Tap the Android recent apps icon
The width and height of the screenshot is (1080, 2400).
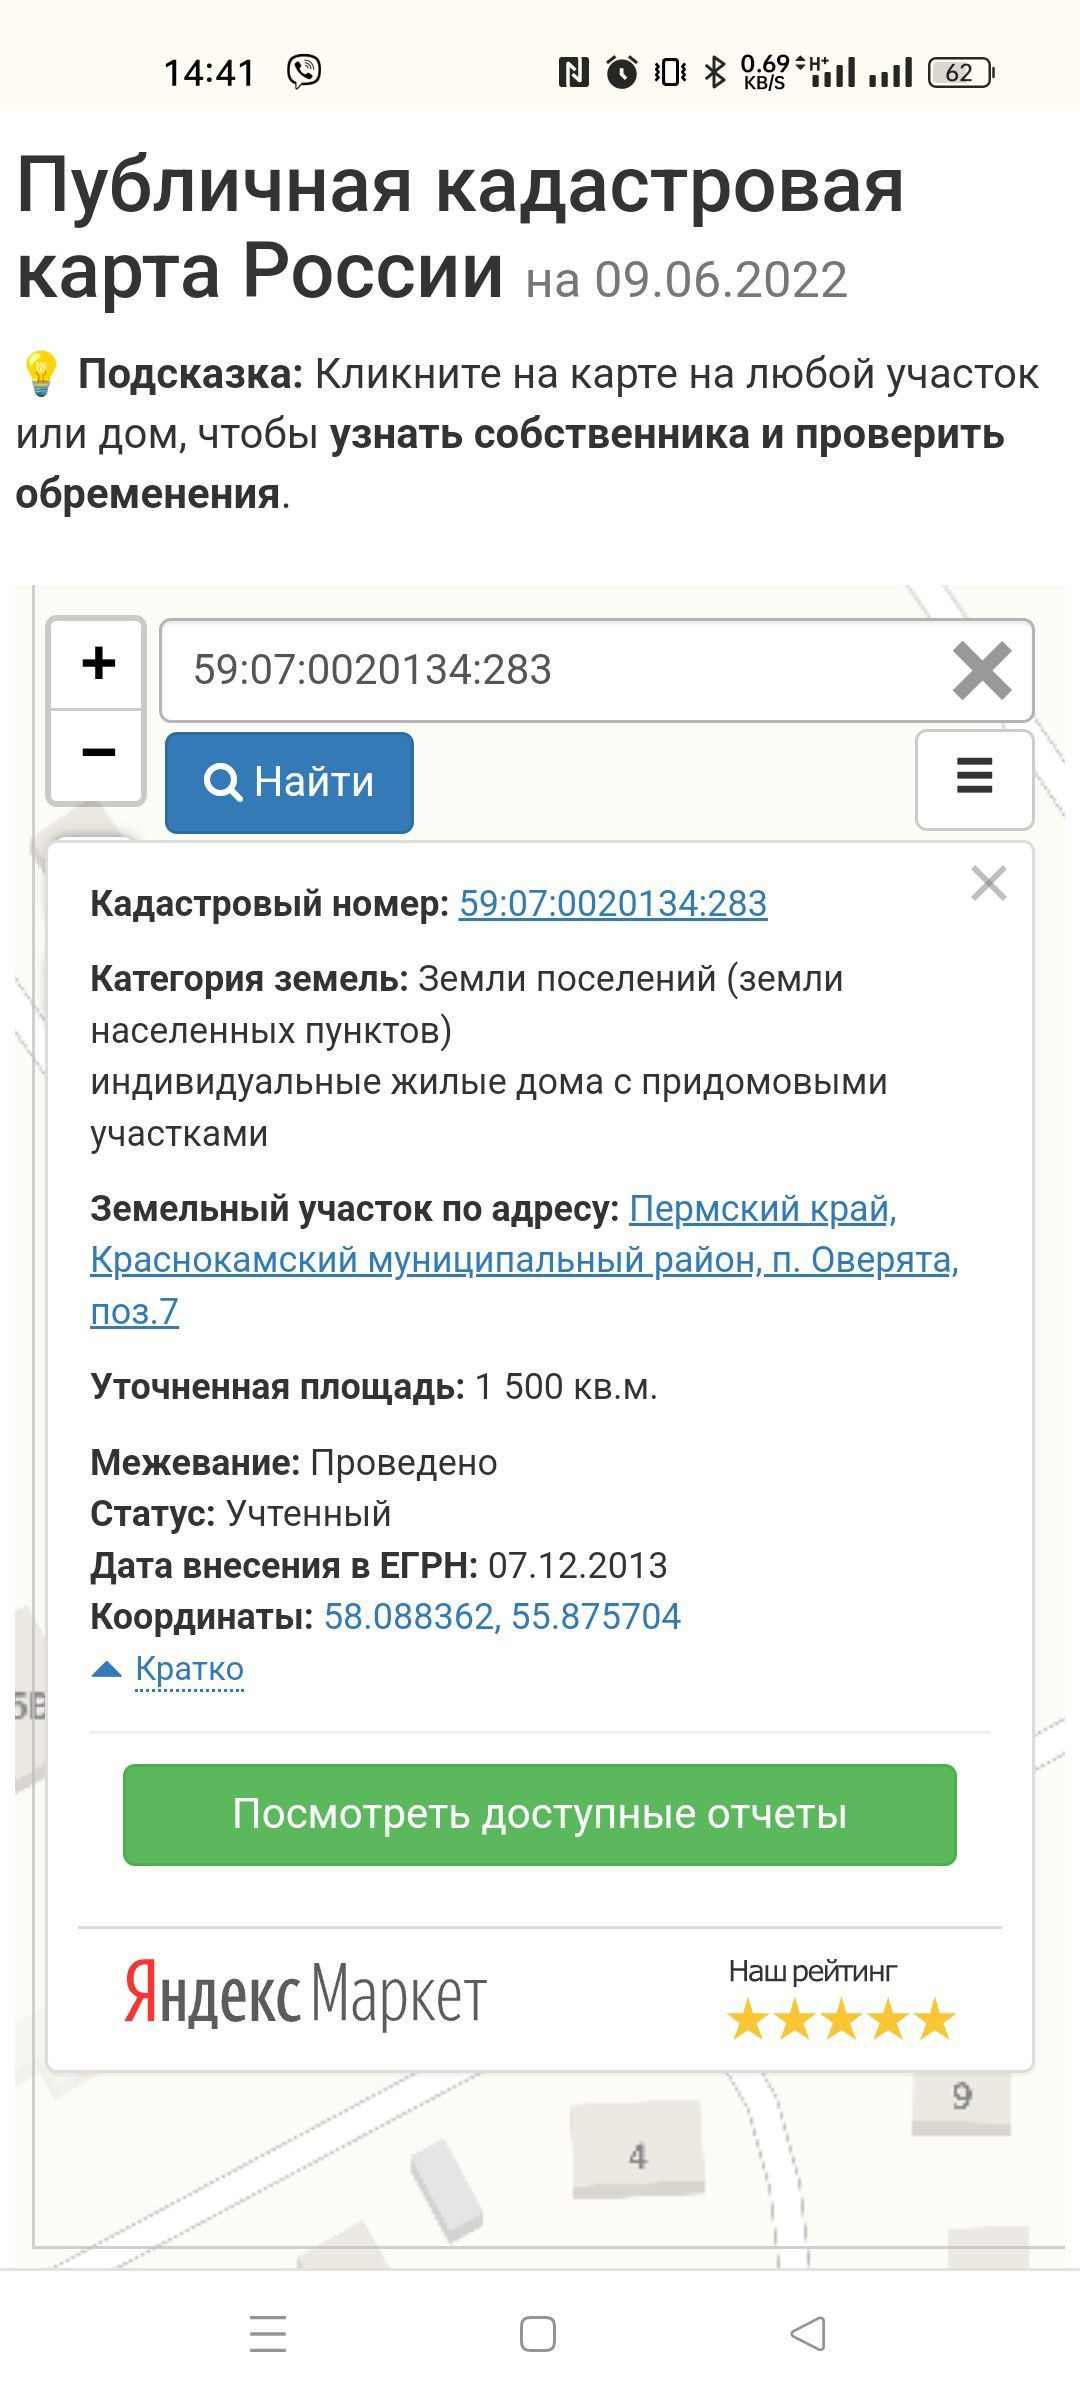click(x=268, y=2334)
